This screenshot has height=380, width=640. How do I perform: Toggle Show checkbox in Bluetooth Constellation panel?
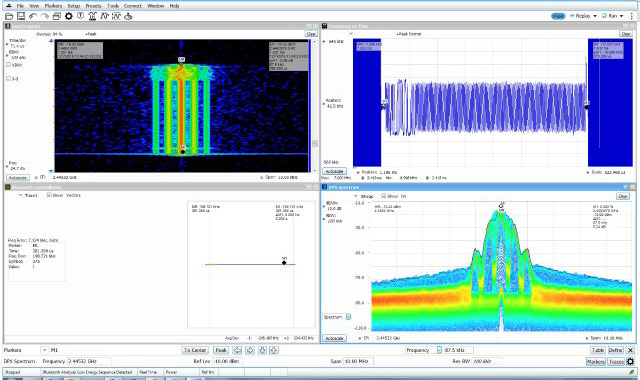tap(49, 195)
